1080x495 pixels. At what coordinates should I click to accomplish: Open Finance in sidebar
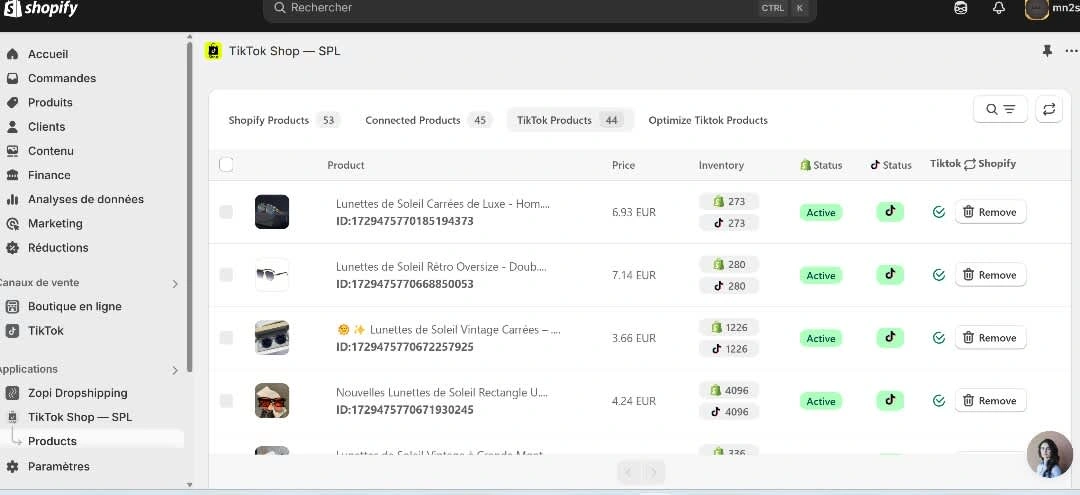tap(49, 175)
